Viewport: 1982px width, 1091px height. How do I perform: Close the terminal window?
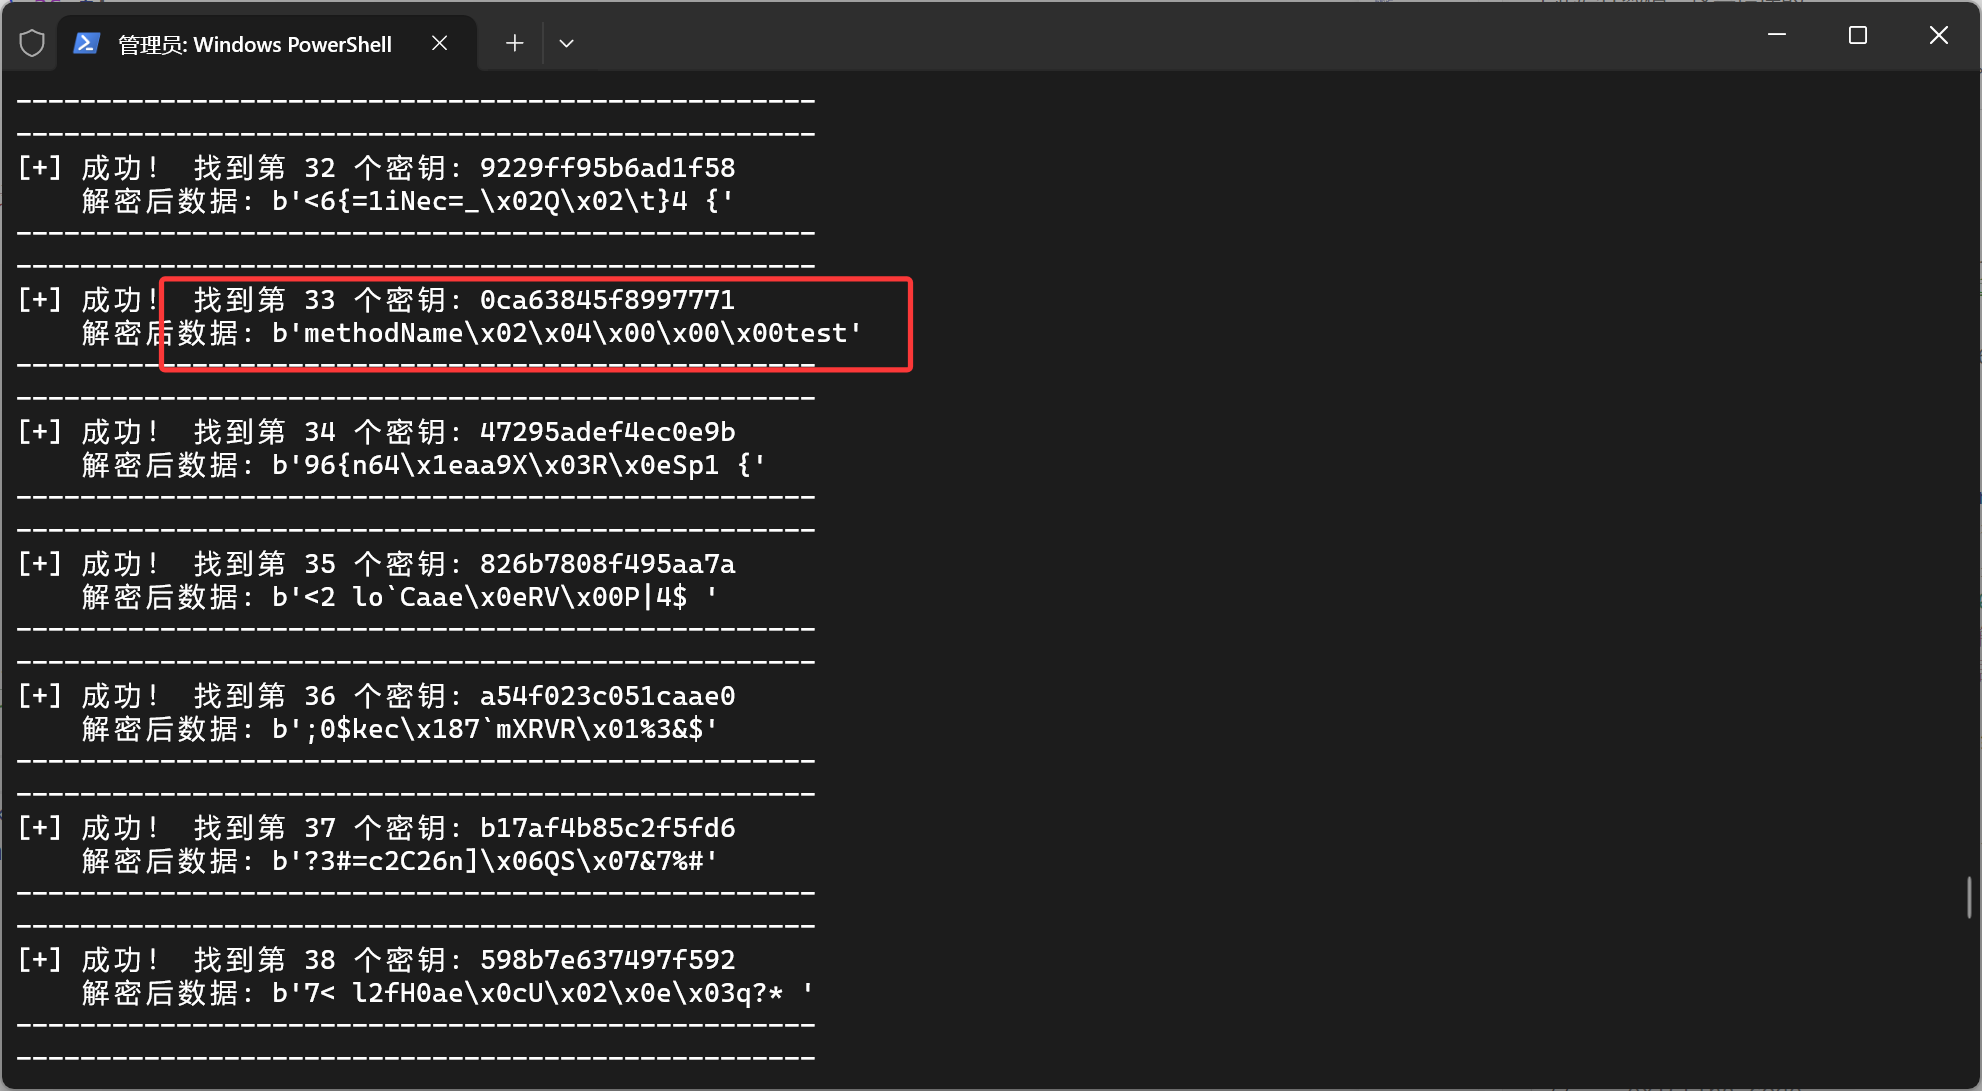(x=1938, y=35)
